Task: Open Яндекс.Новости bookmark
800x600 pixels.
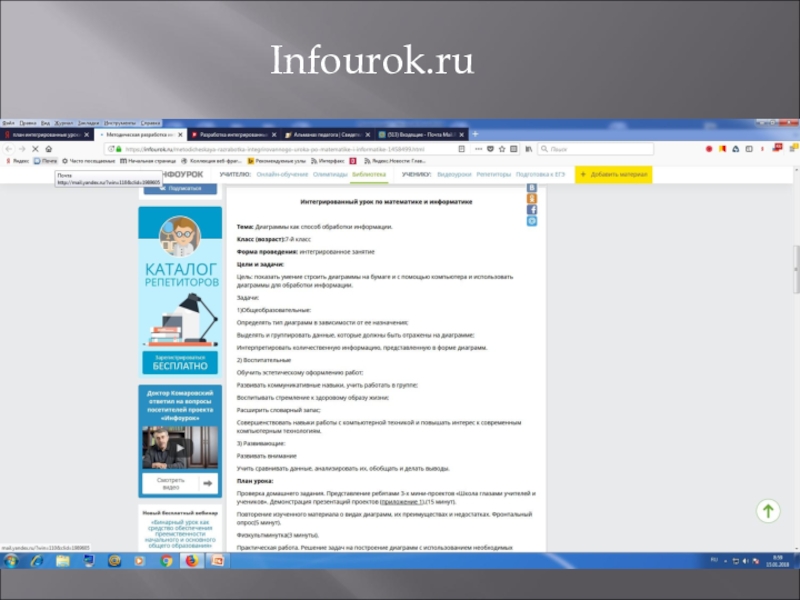Action: pyautogui.click(x=394, y=161)
